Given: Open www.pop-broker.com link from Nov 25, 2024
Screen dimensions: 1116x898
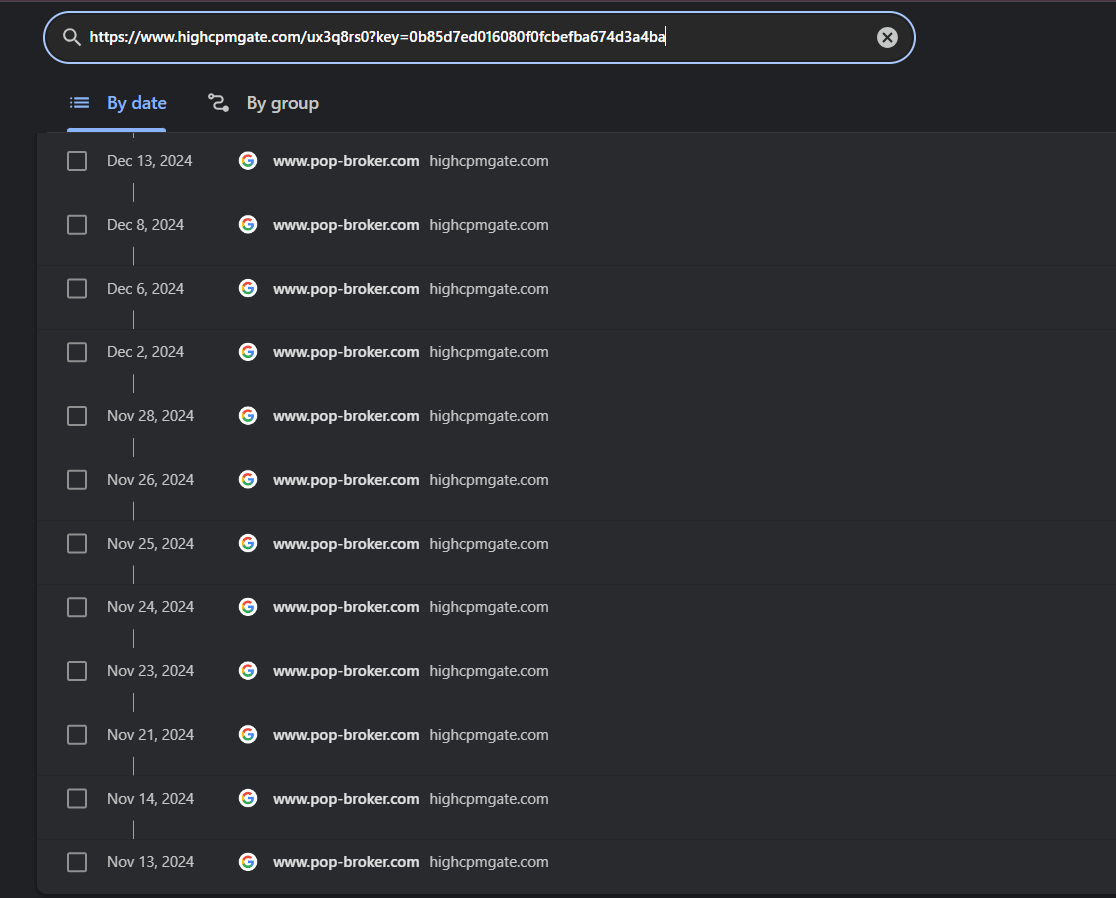Looking at the screenshot, I should coord(346,544).
